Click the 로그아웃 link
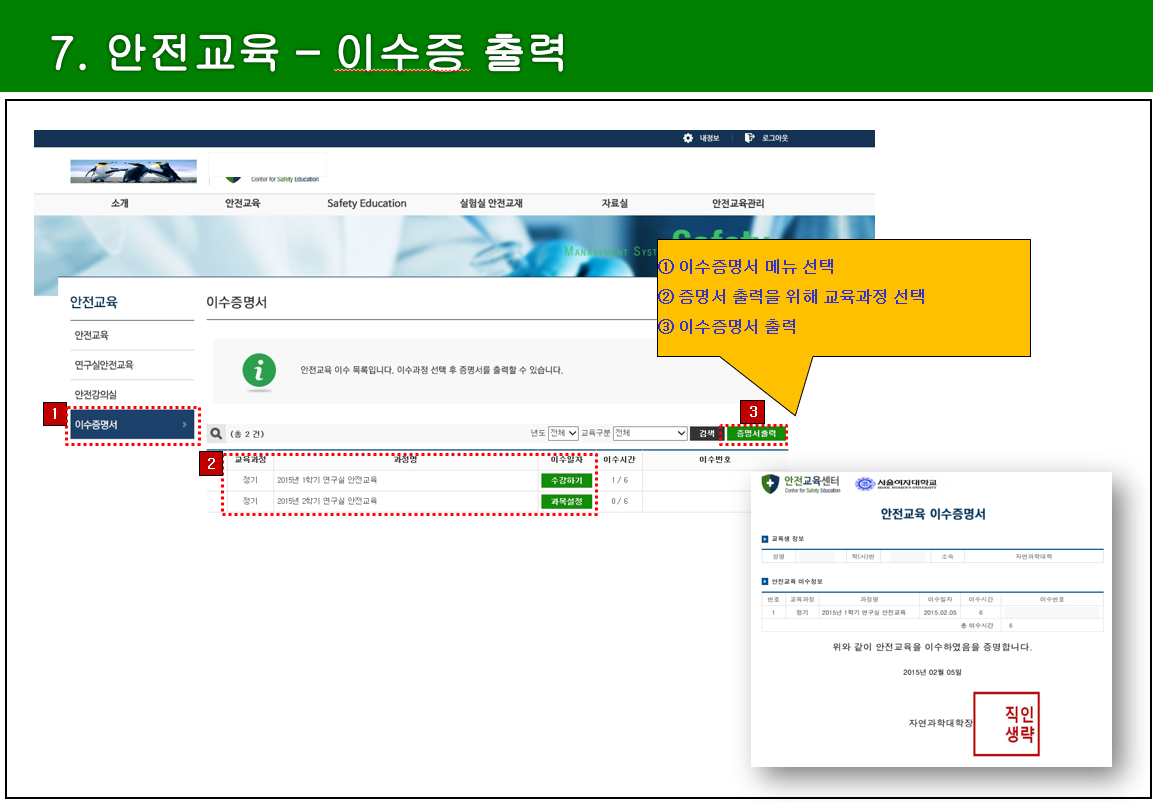This screenshot has width=1153, height=803. (775, 138)
